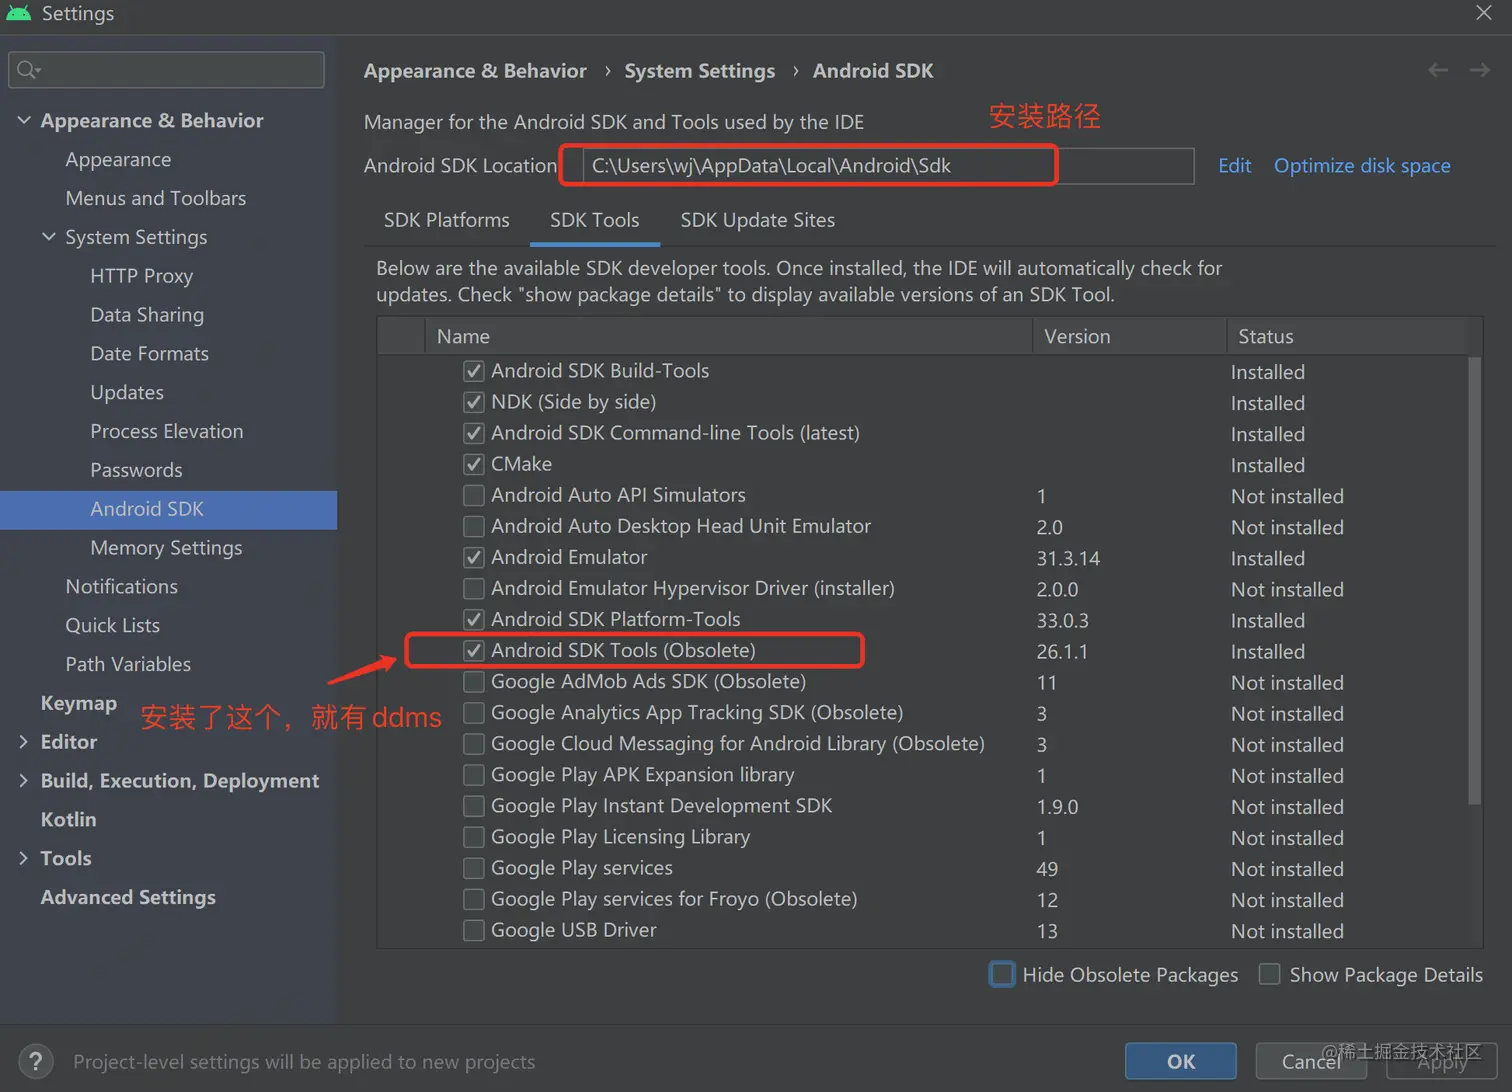This screenshot has height=1092, width=1512.
Task: Check Android Emulator Hypervisor Driver (installer)
Action: click(474, 588)
